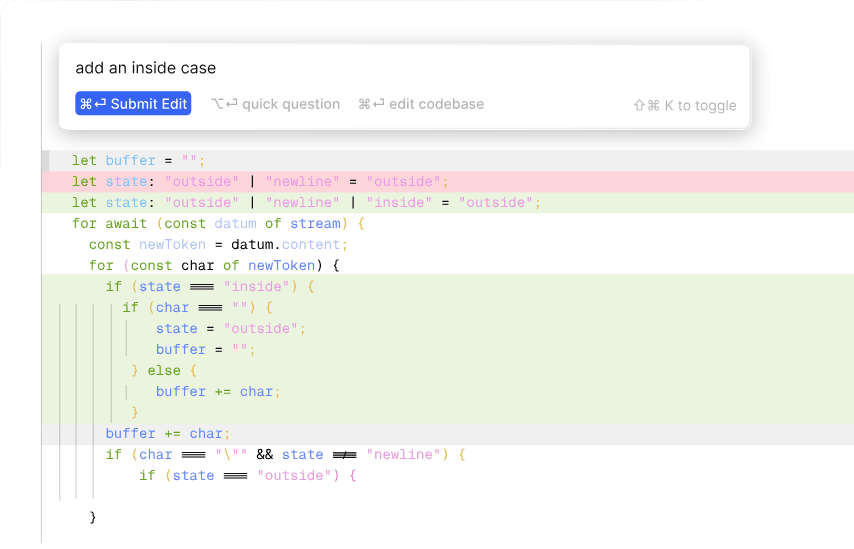Click the Submit Edit button
This screenshot has height=549, width=854.
pyautogui.click(x=133, y=104)
